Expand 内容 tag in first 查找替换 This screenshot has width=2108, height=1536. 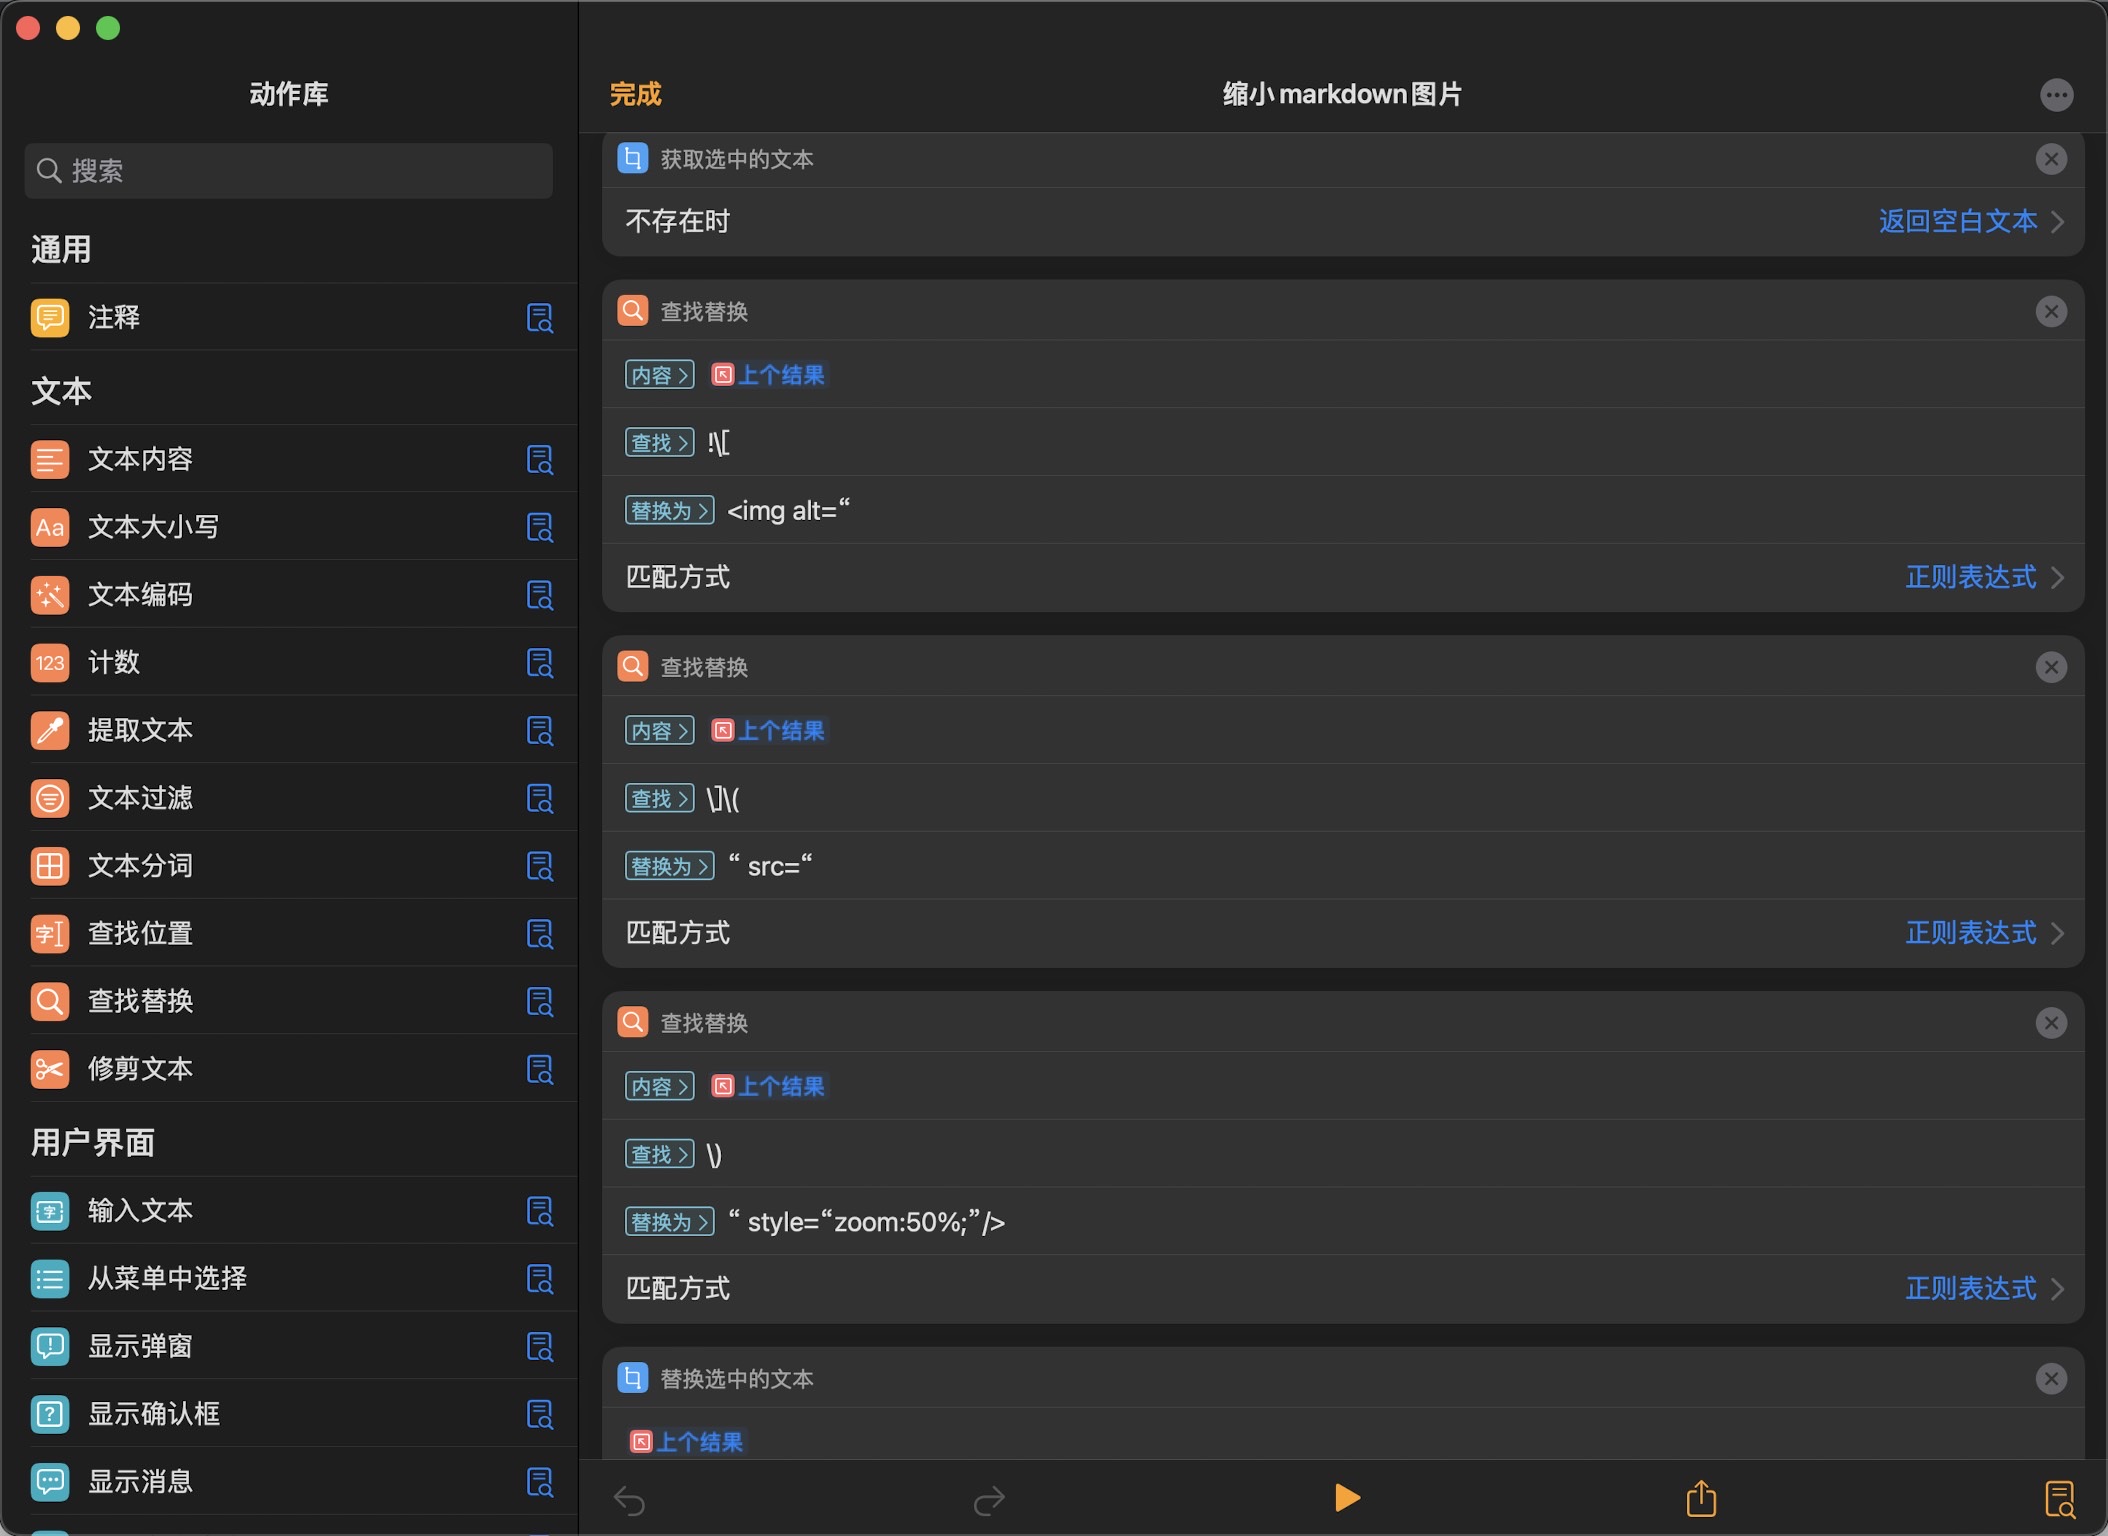coord(660,375)
